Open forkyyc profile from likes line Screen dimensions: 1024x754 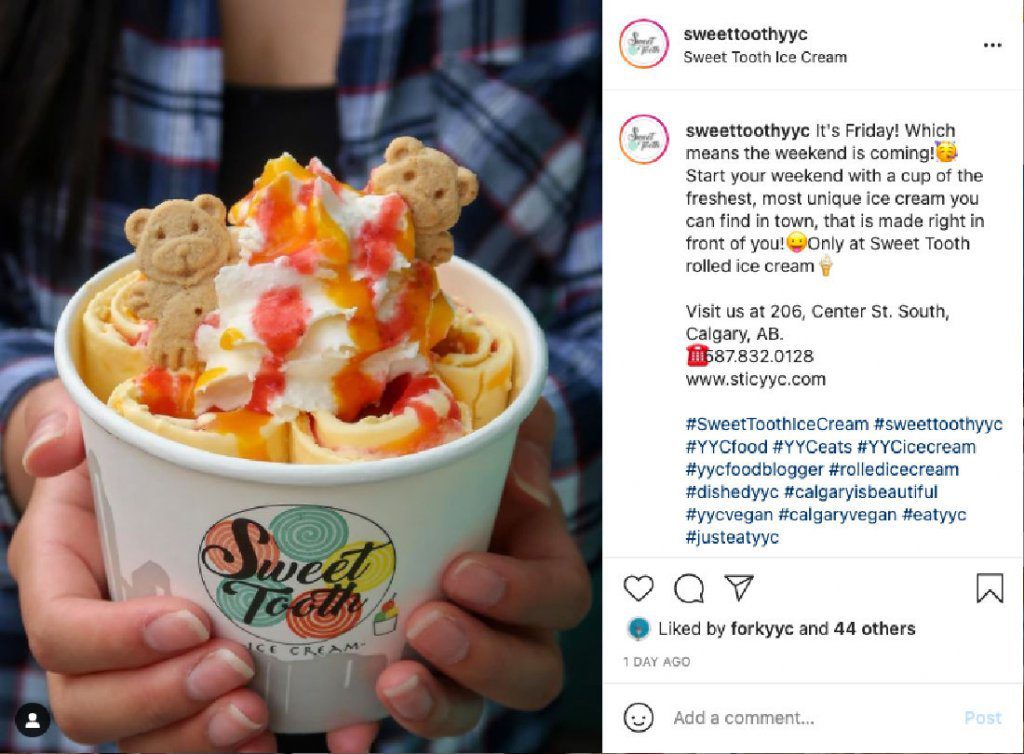pyautogui.click(x=761, y=629)
